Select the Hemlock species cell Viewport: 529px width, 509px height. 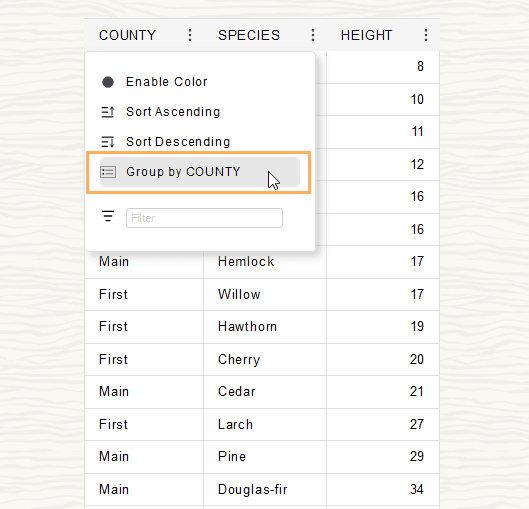pyautogui.click(x=265, y=262)
